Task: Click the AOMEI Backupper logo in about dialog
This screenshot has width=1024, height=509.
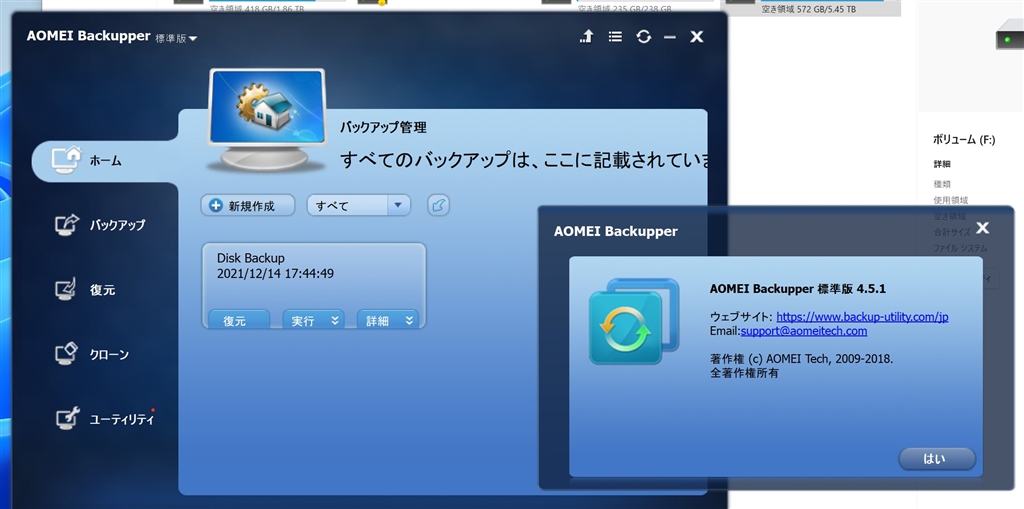Action: (634, 321)
